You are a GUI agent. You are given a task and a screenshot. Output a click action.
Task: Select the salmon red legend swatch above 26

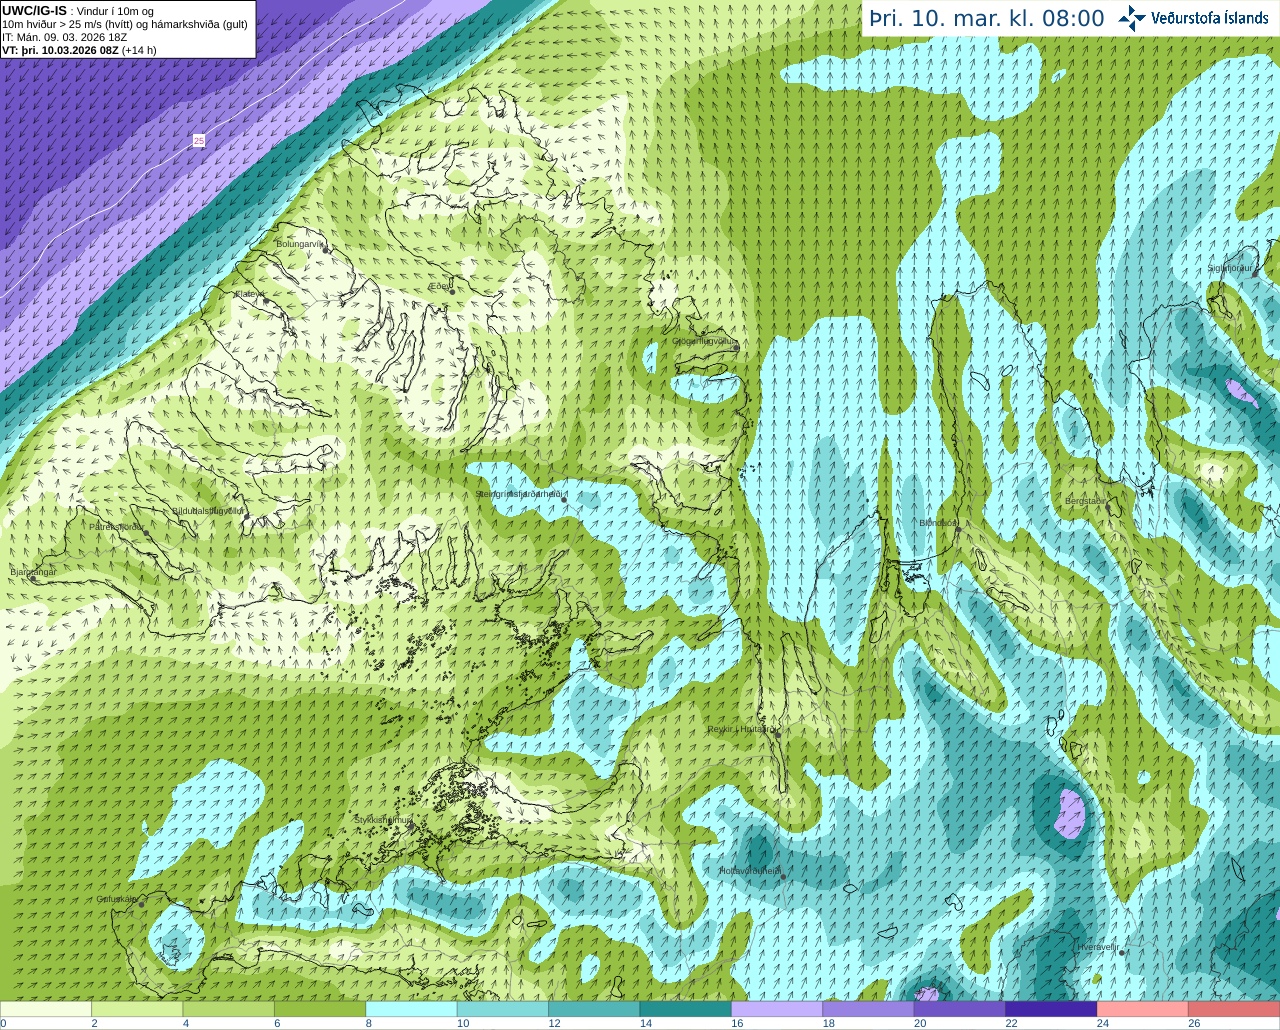click(x=1234, y=1009)
